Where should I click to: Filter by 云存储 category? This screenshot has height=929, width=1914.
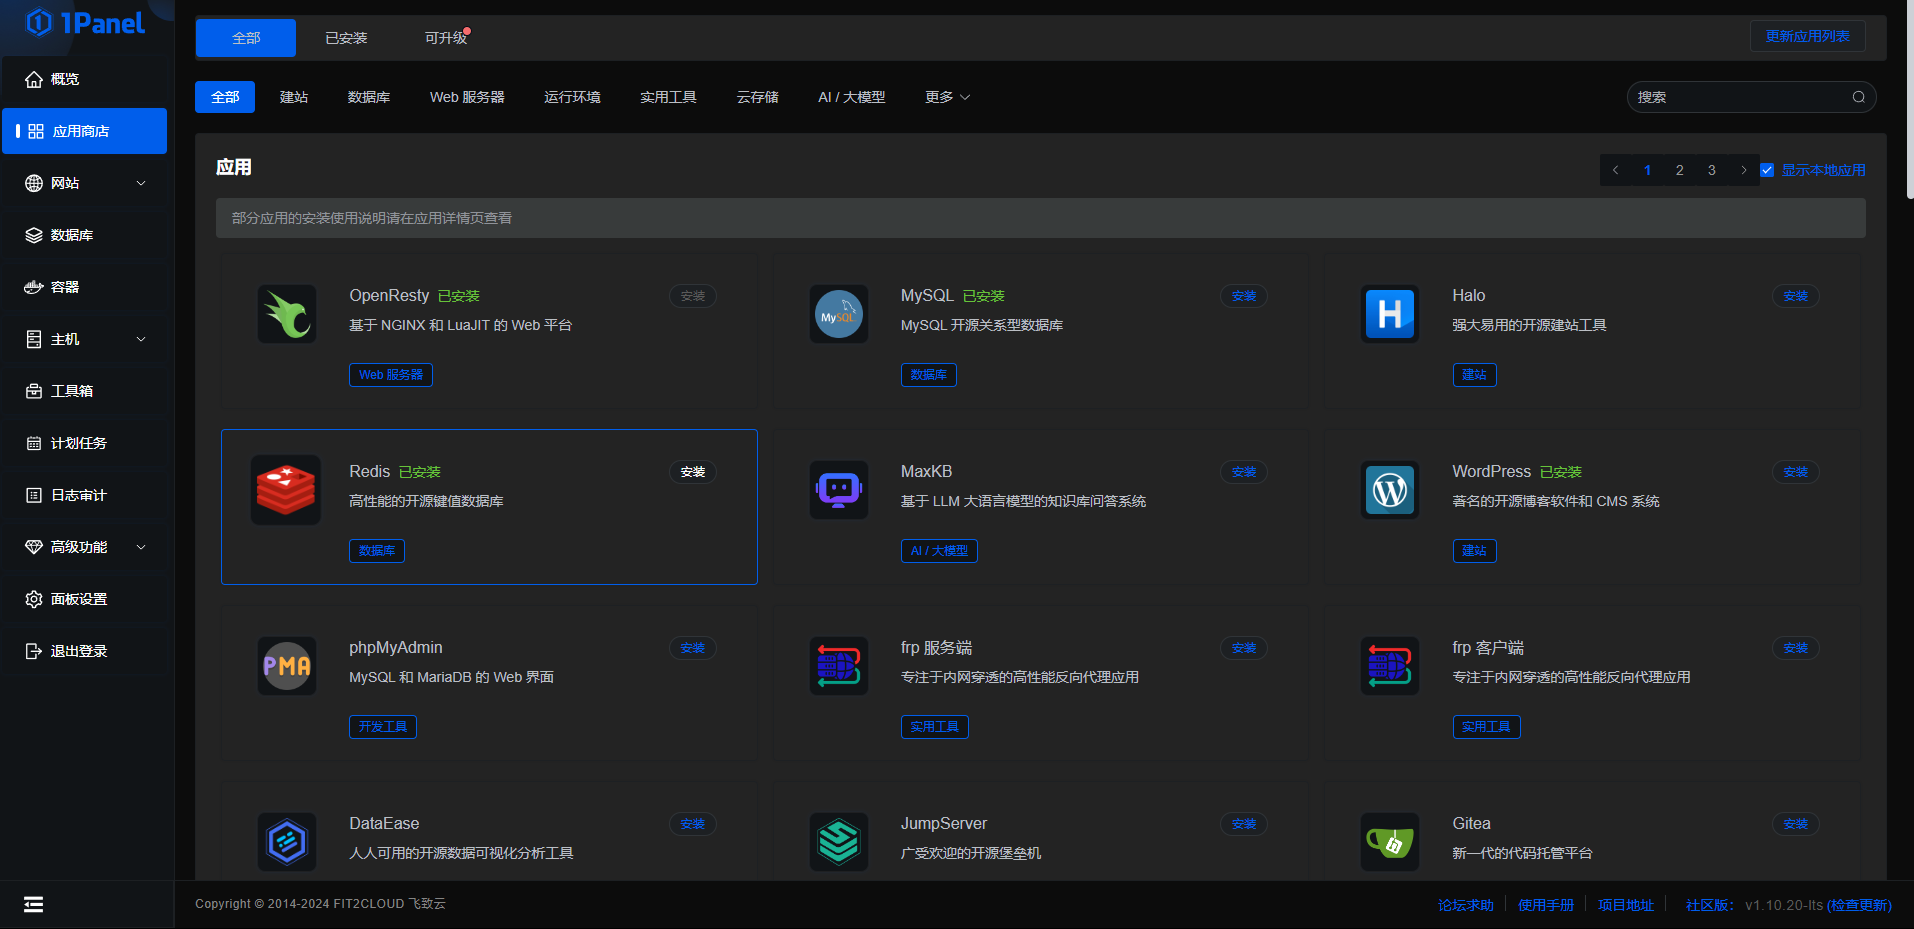point(757,97)
